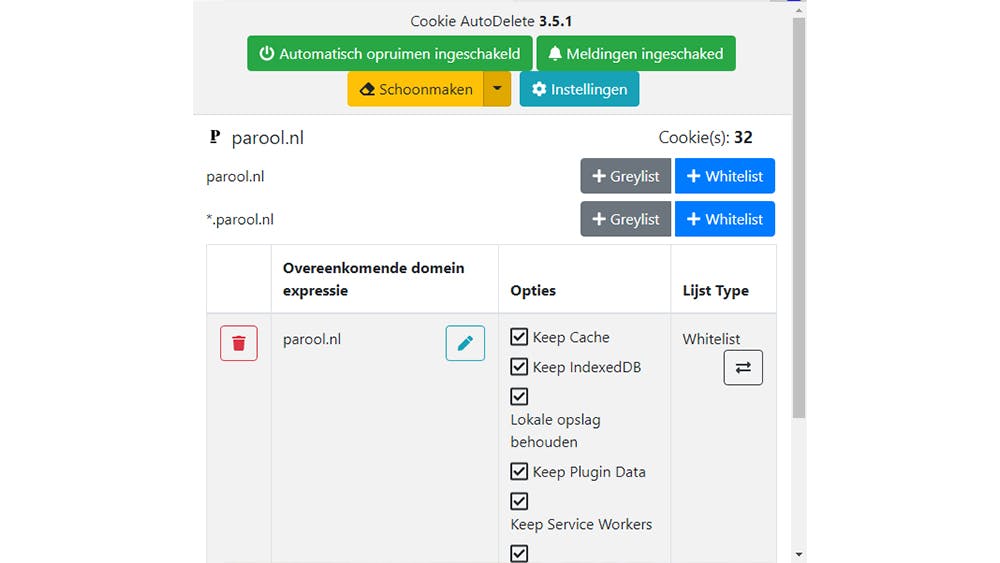This screenshot has width=1000, height=563.
Task: Add parool.nl to Greylist
Action: tap(625, 176)
